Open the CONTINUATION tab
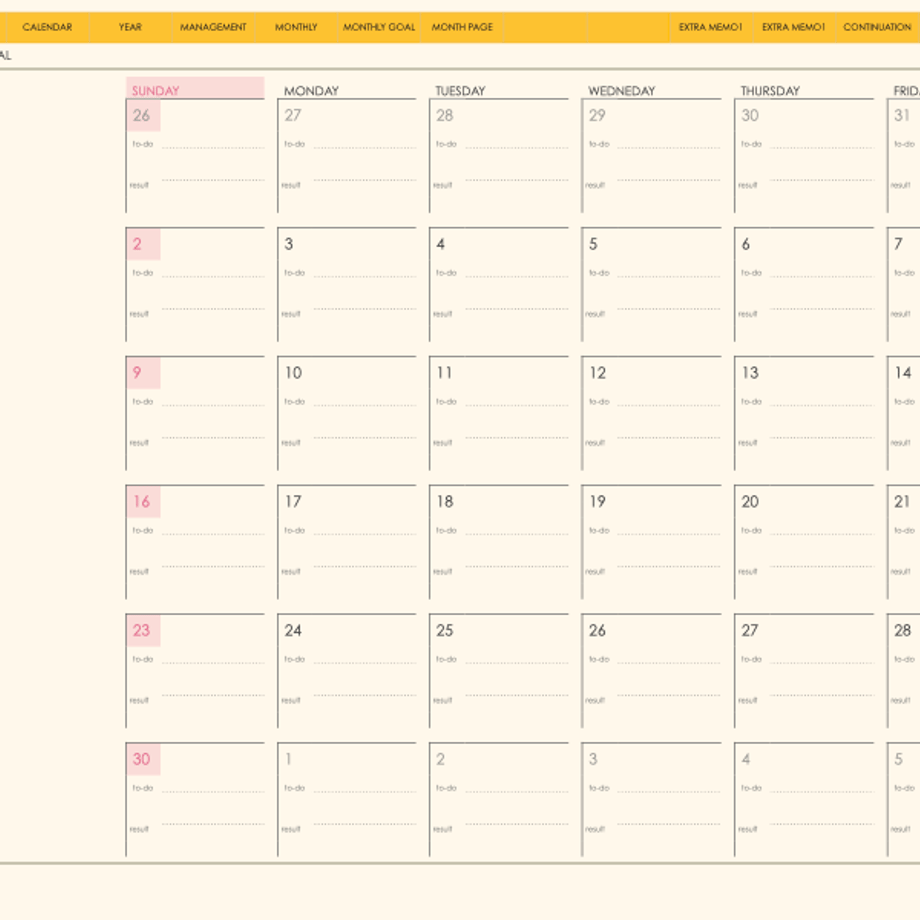 point(878,27)
